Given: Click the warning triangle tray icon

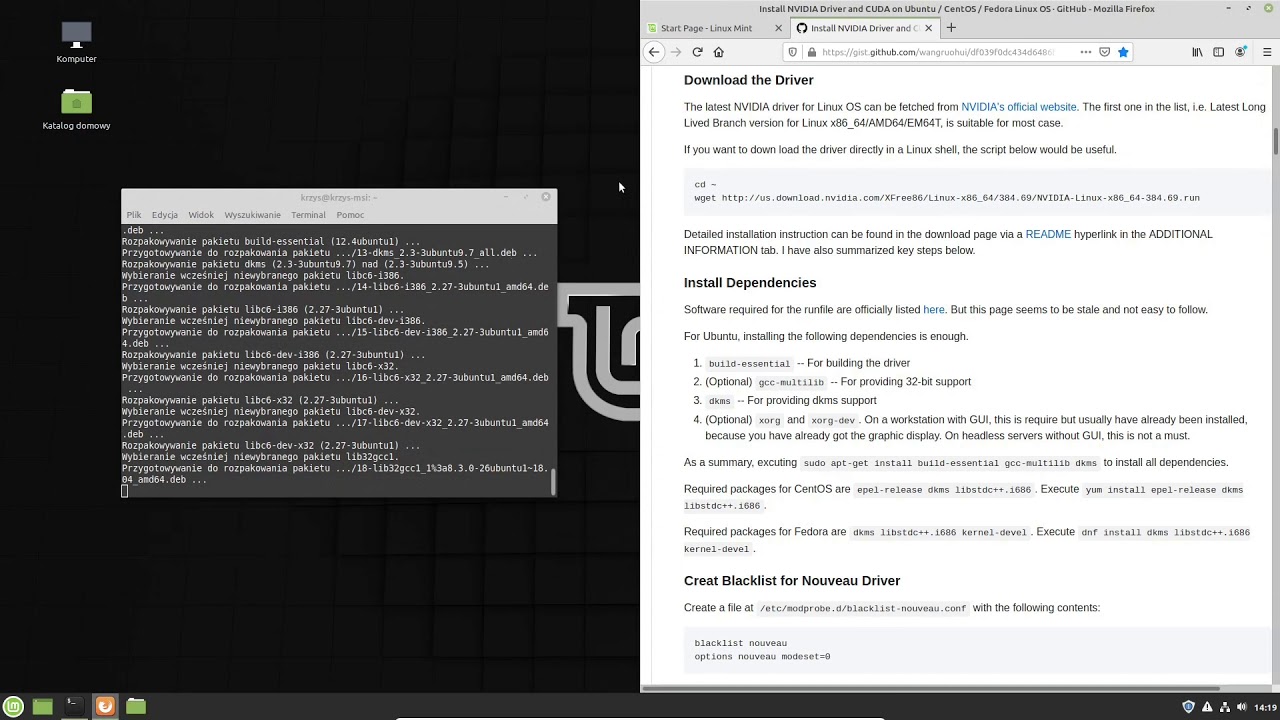Looking at the screenshot, I should (1206, 706).
